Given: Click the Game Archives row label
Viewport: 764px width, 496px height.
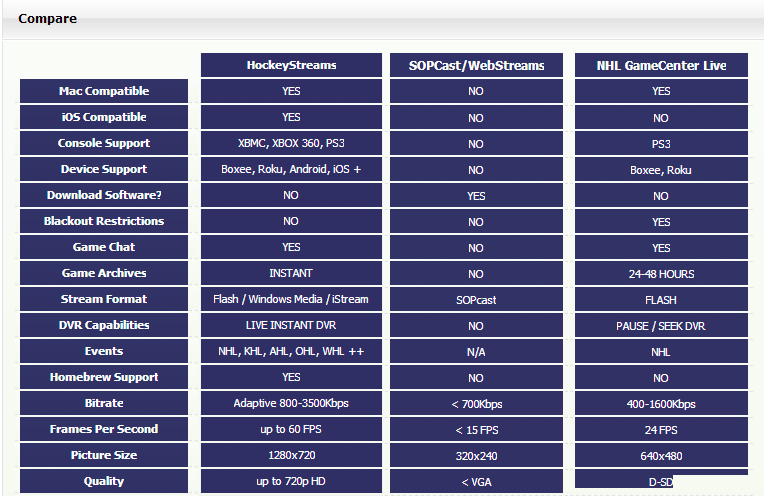Looking at the screenshot, I should [104, 273].
